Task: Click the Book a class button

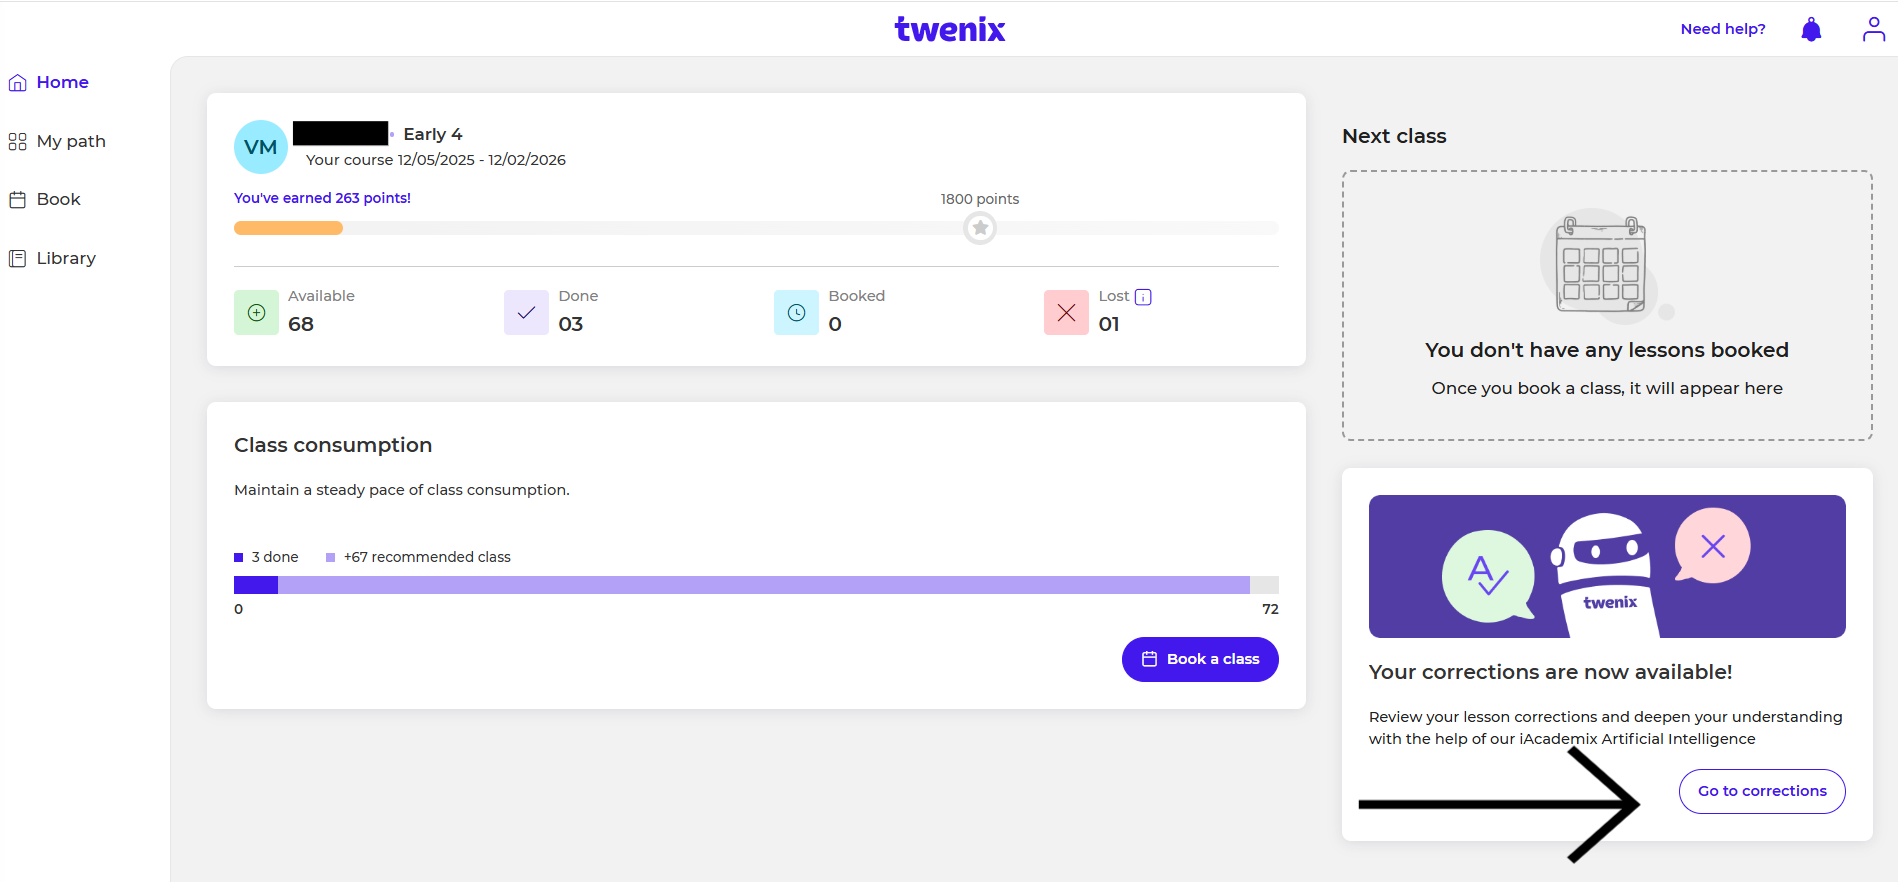Action: [1200, 659]
